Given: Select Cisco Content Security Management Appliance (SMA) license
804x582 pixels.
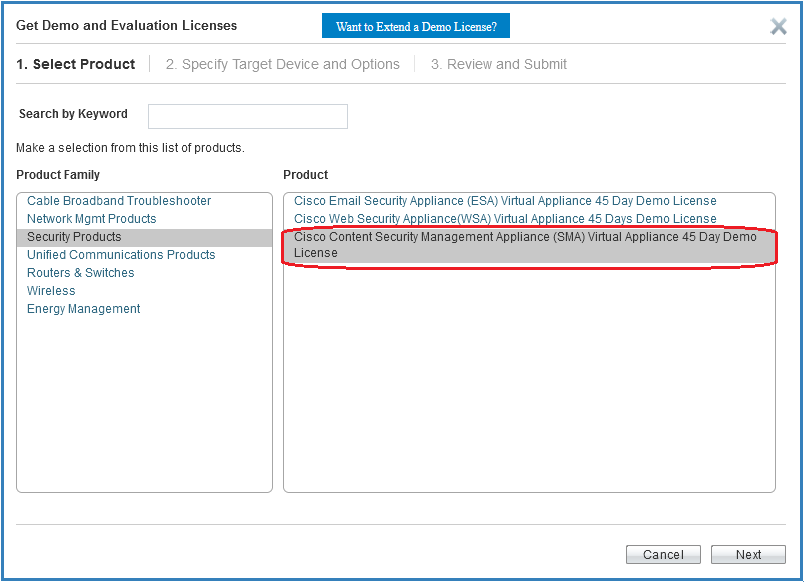Looking at the screenshot, I should click(x=529, y=245).
